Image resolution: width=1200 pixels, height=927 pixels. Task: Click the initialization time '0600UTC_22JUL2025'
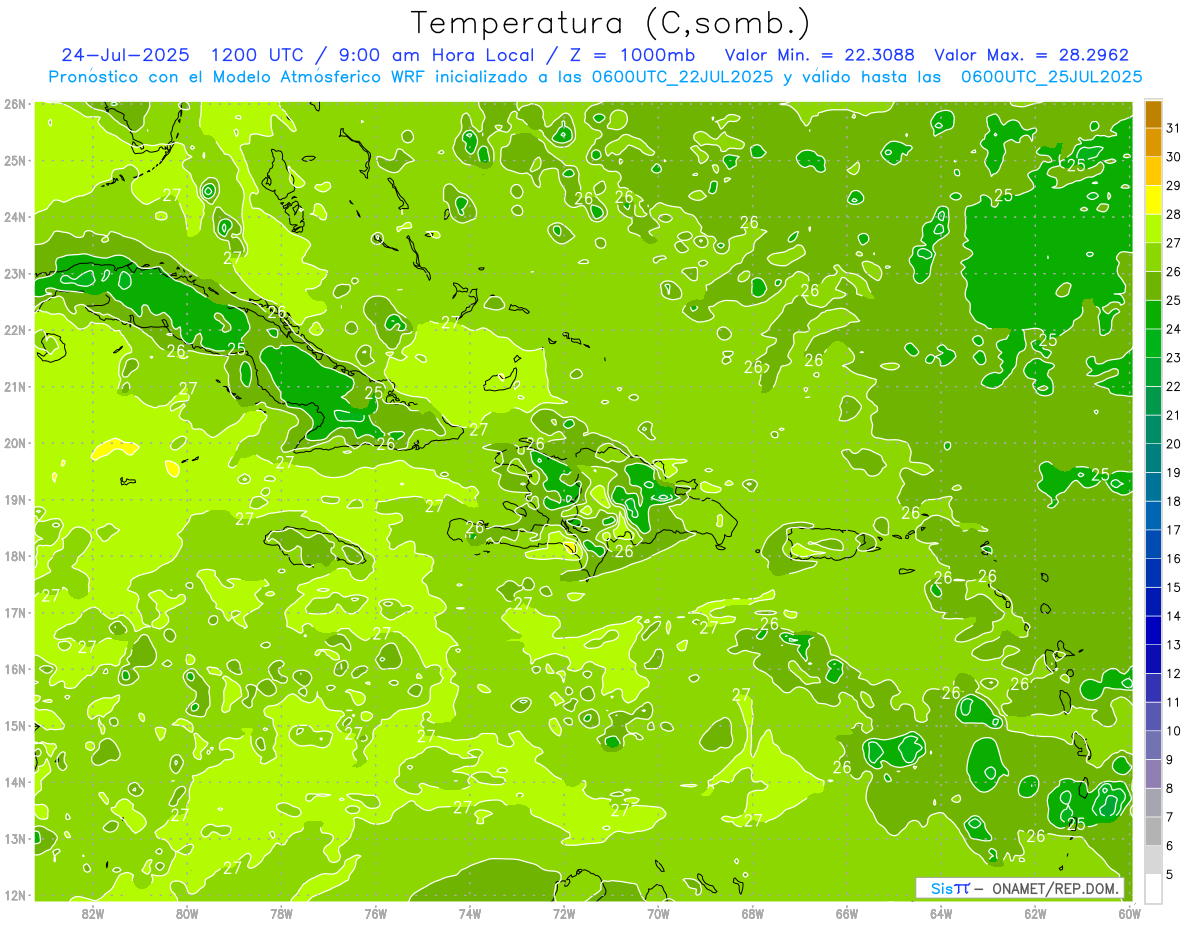[x=684, y=76]
